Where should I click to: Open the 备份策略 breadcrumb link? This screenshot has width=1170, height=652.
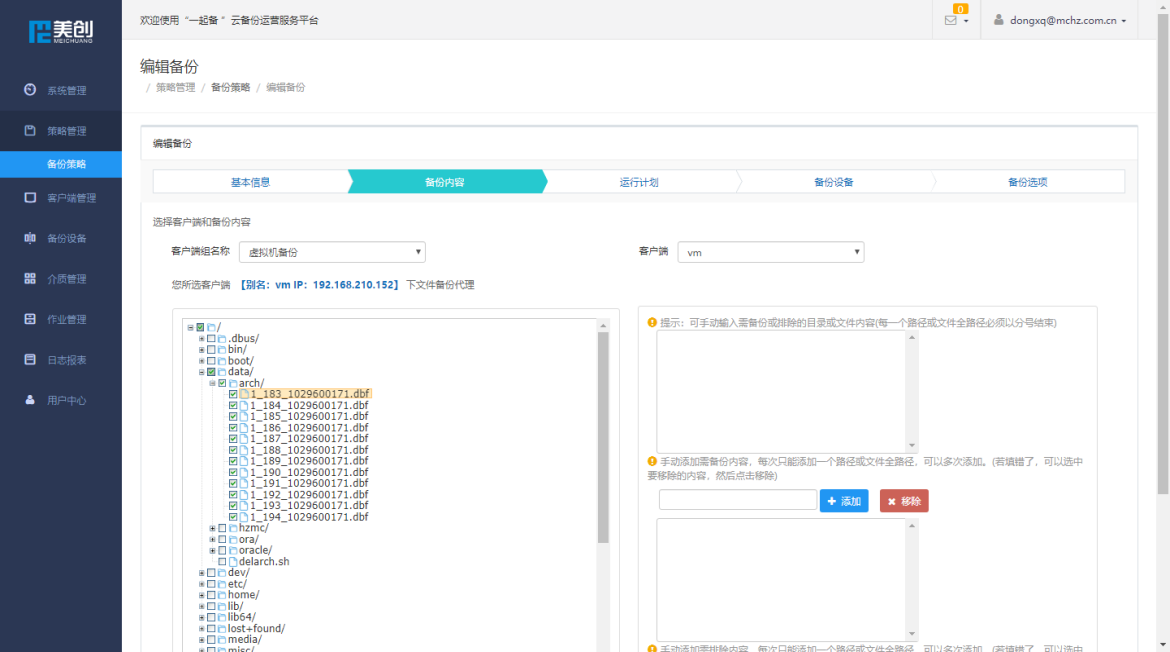(231, 87)
